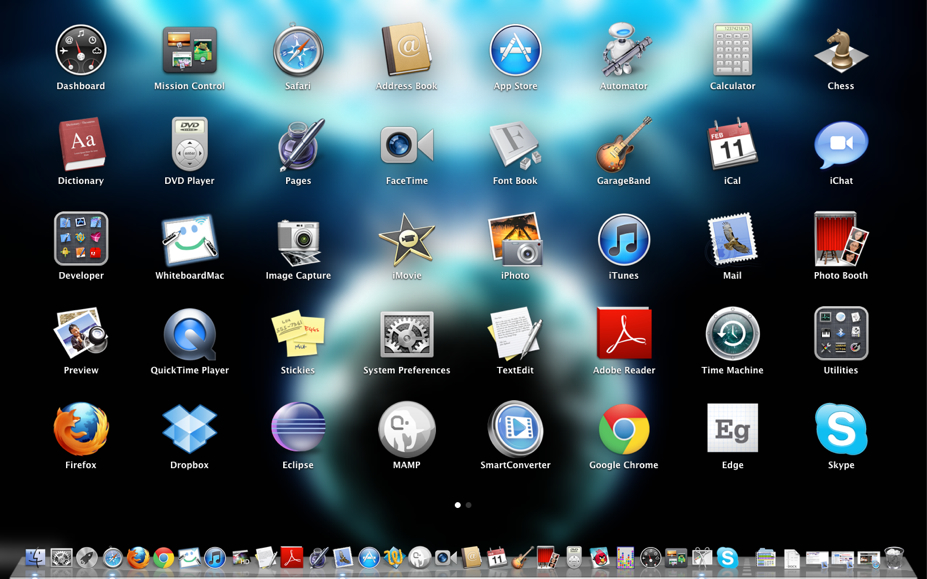Expand the Utilities folder group
The image size is (927, 579).
coord(841,334)
